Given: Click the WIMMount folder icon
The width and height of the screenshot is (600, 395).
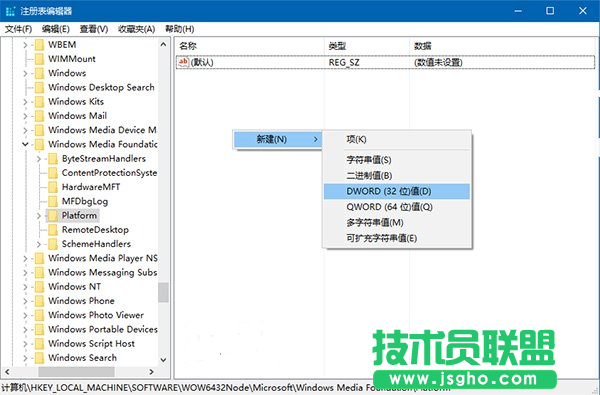Looking at the screenshot, I should pyautogui.click(x=39, y=59).
